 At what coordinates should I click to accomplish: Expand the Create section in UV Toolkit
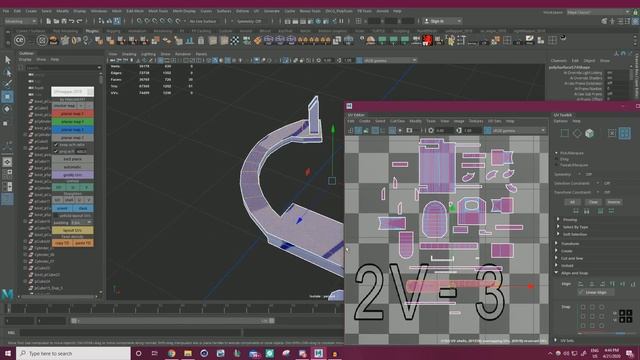(556, 251)
